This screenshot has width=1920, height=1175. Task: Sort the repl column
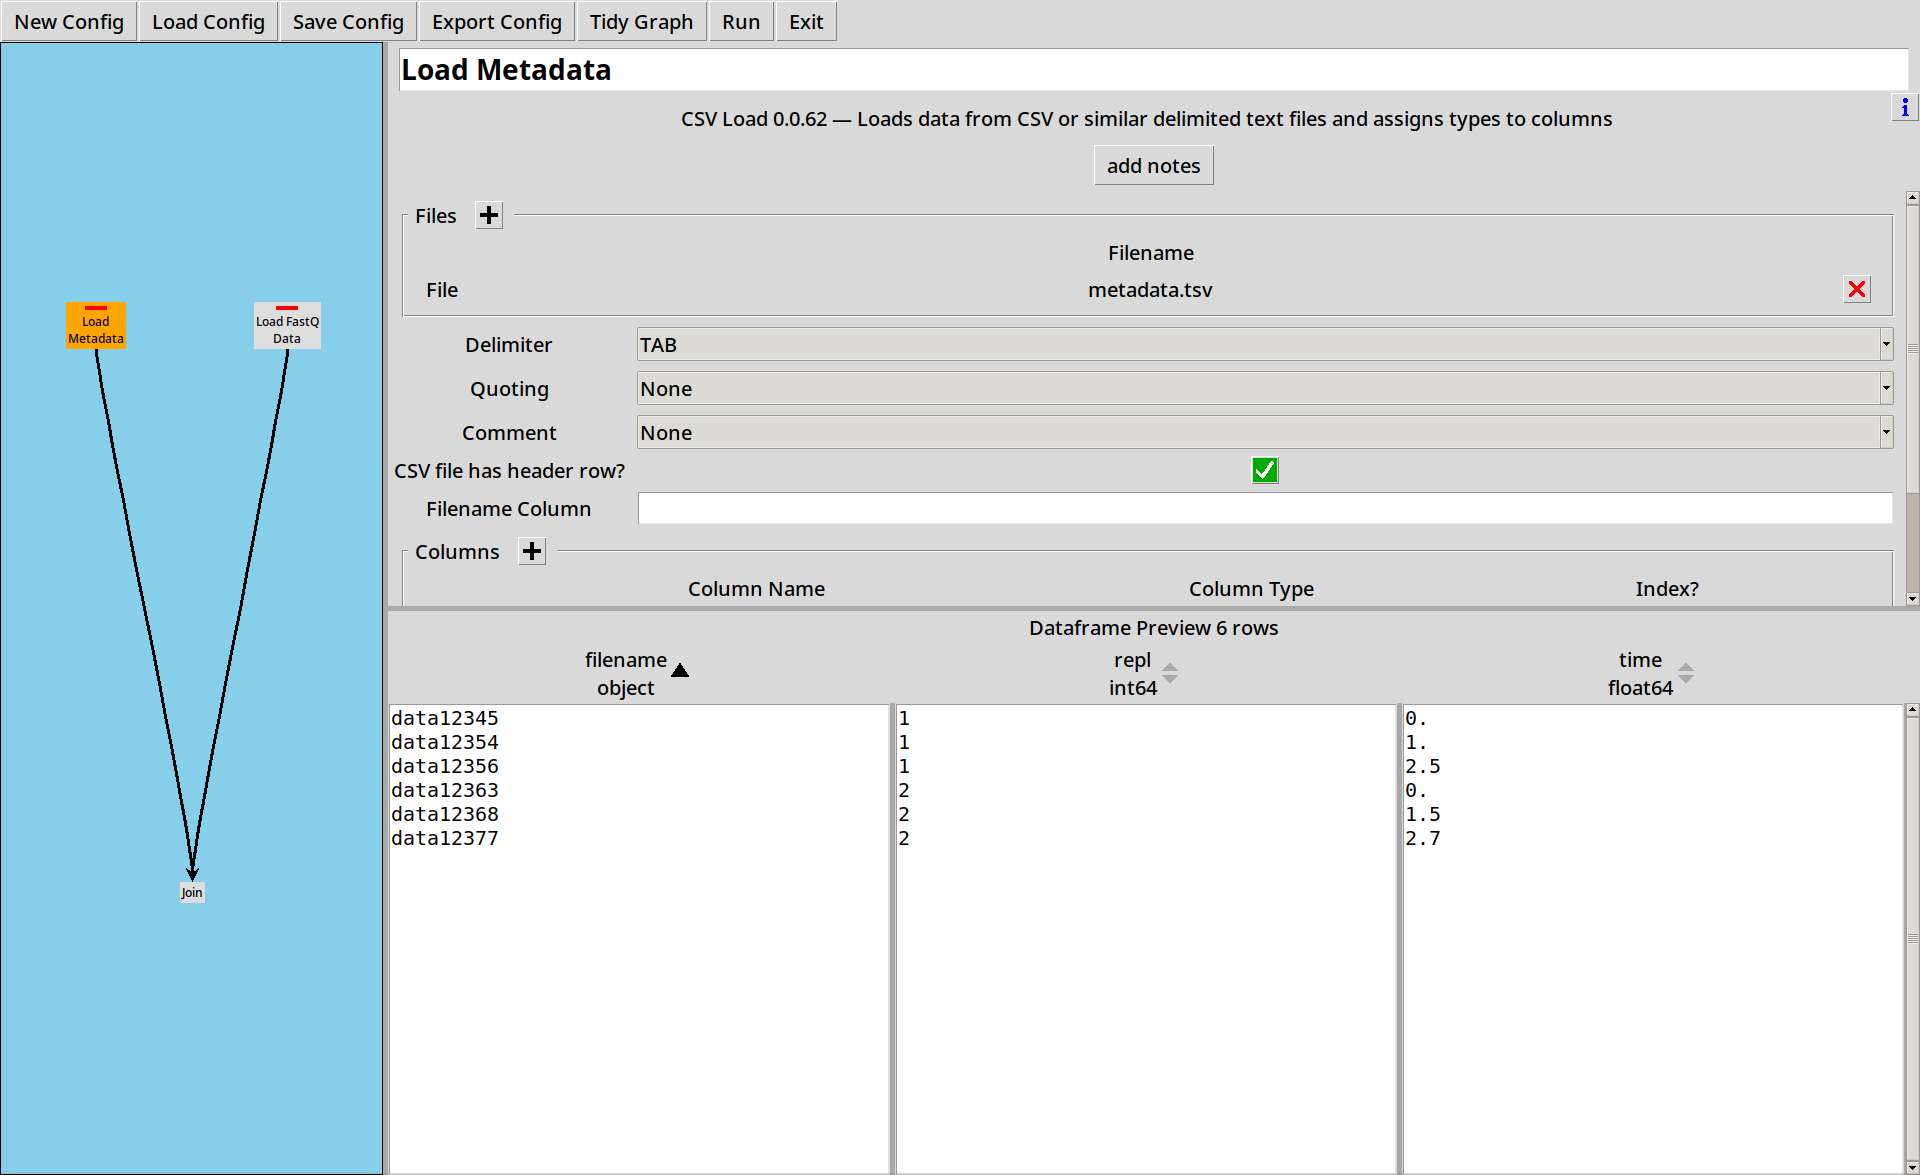(1170, 673)
